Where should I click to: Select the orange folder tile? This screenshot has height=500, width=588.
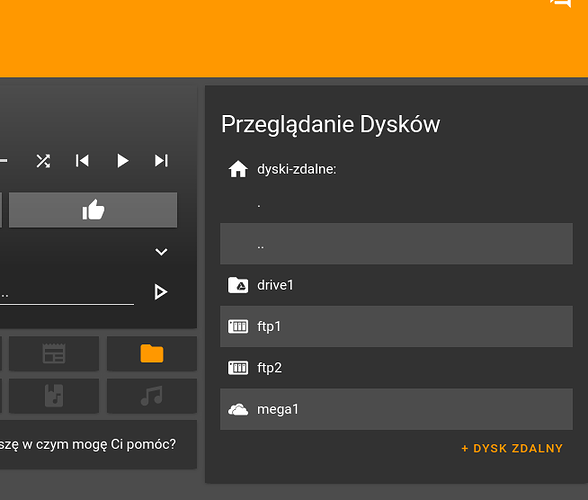(x=152, y=353)
